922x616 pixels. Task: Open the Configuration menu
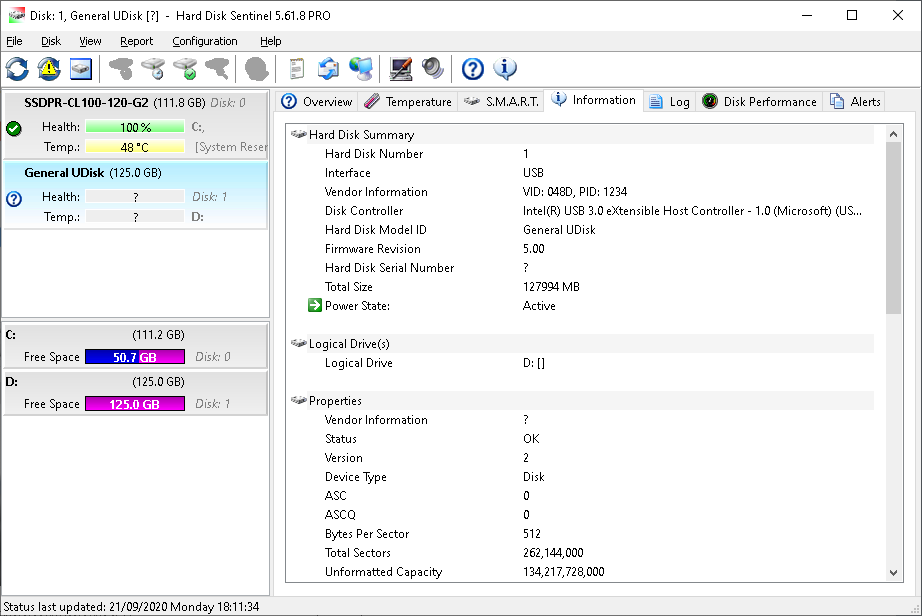pos(205,41)
